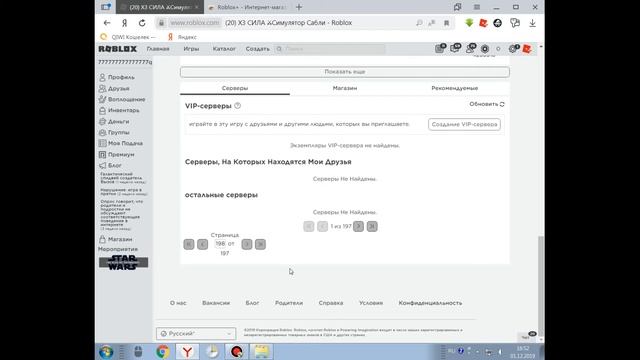Open the Yandex home button next to back
This screenshot has height=360, width=640.
coord(124,23)
